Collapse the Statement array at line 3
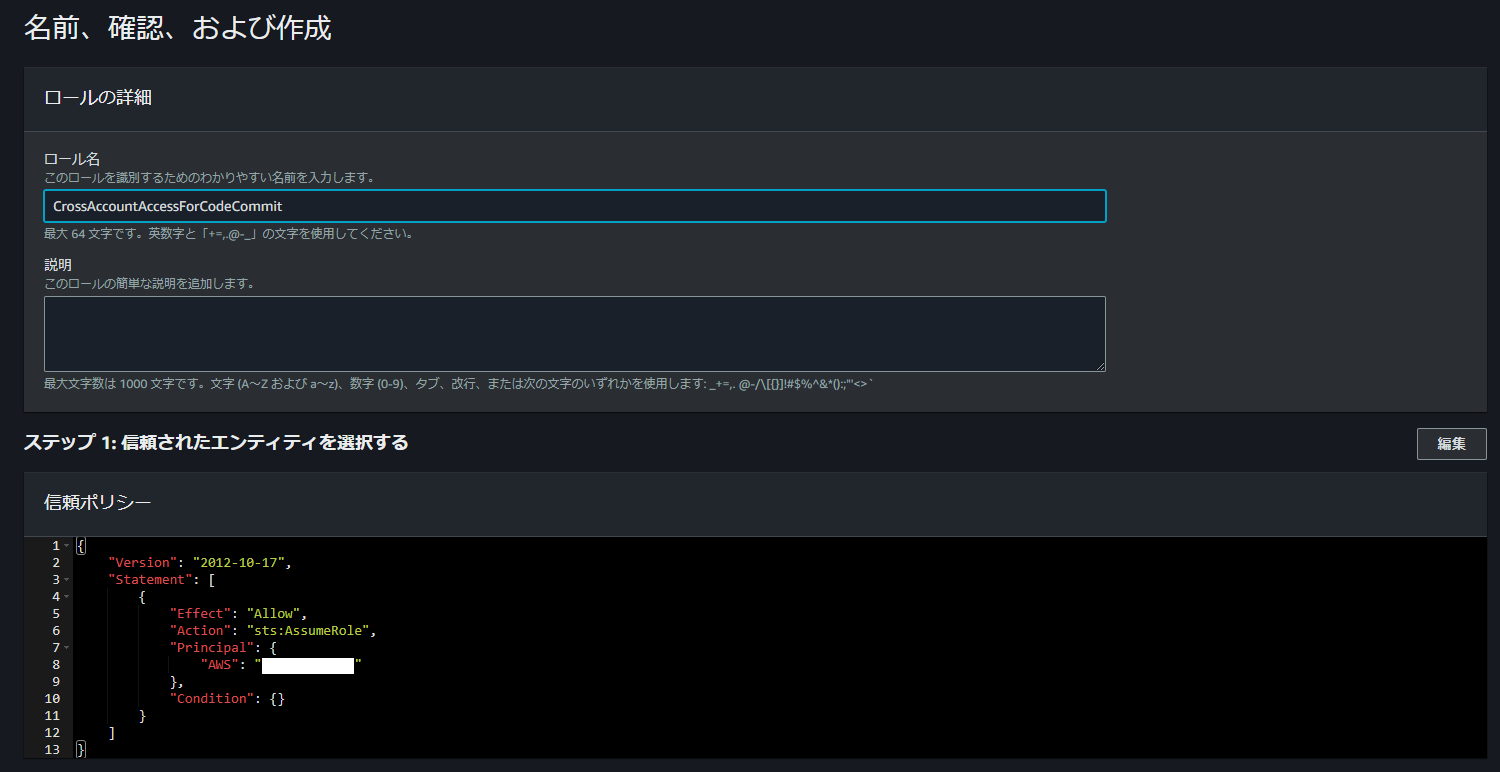The height and width of the screenshot is (772, 1500). (x=68, y=579)
